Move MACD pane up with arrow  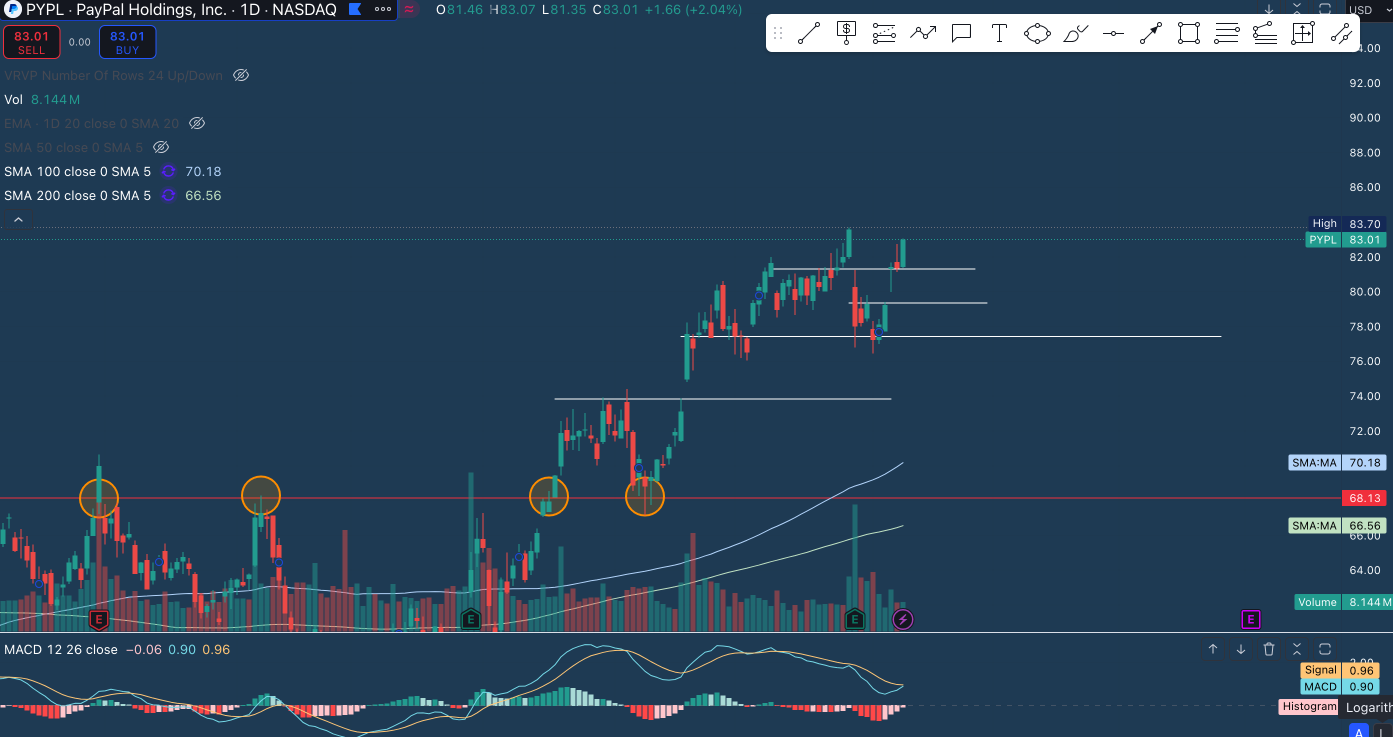click(x=1213, y=649)
